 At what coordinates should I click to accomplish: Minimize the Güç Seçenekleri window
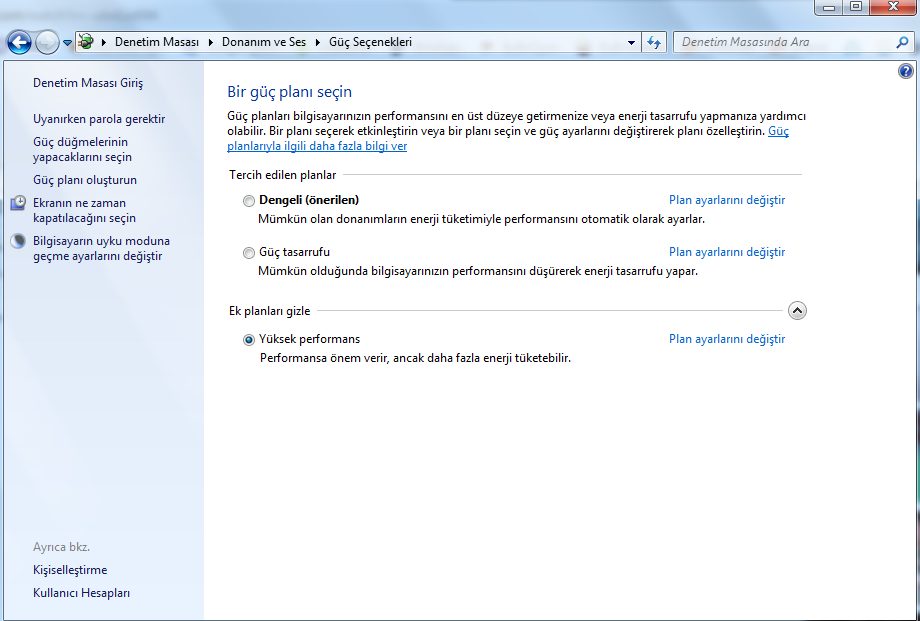(x=829, y=7)
